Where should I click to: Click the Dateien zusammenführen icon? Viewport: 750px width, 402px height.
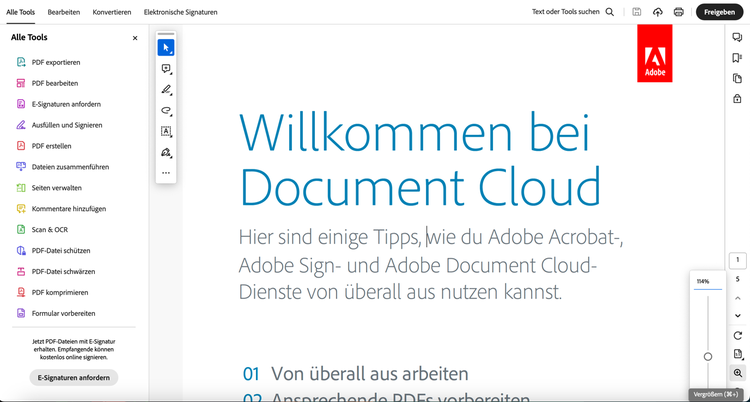click(21, 167)
